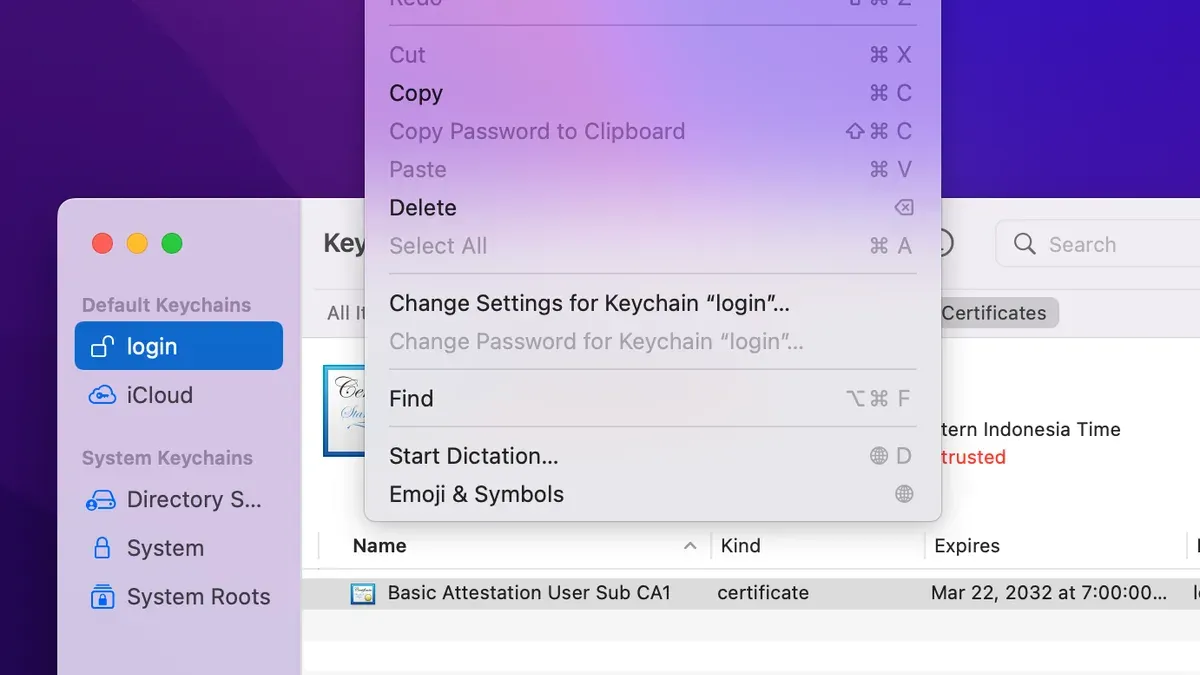Choose Find from the menu

653,398
